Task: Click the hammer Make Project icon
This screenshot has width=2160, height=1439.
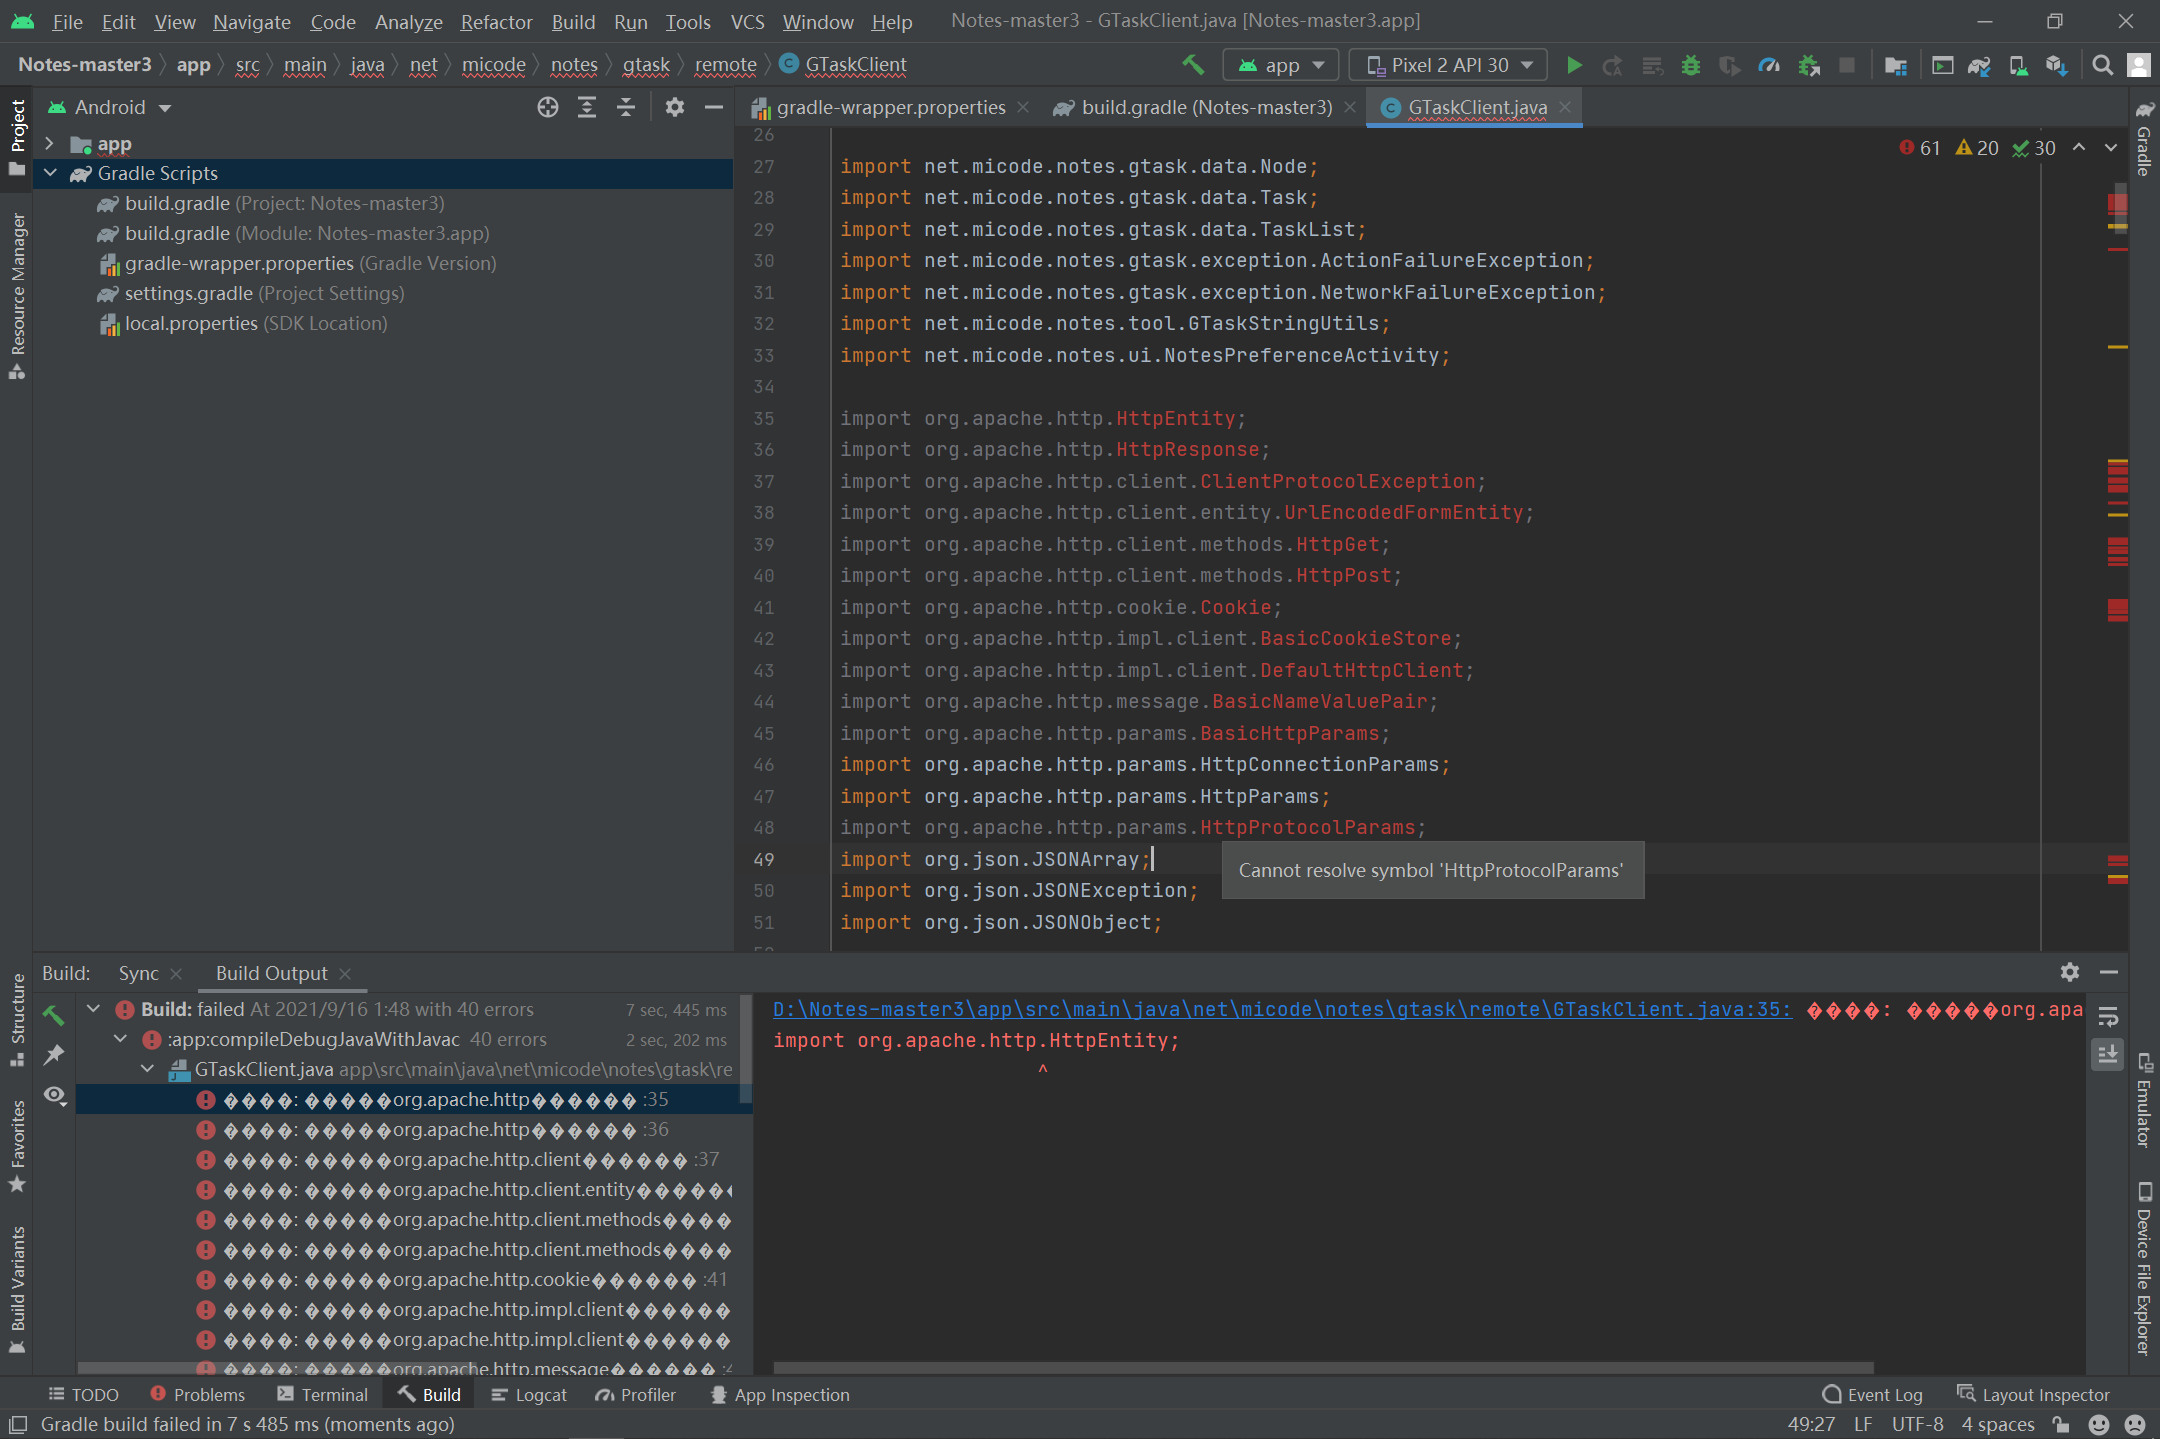Action: coord(1193,65)
